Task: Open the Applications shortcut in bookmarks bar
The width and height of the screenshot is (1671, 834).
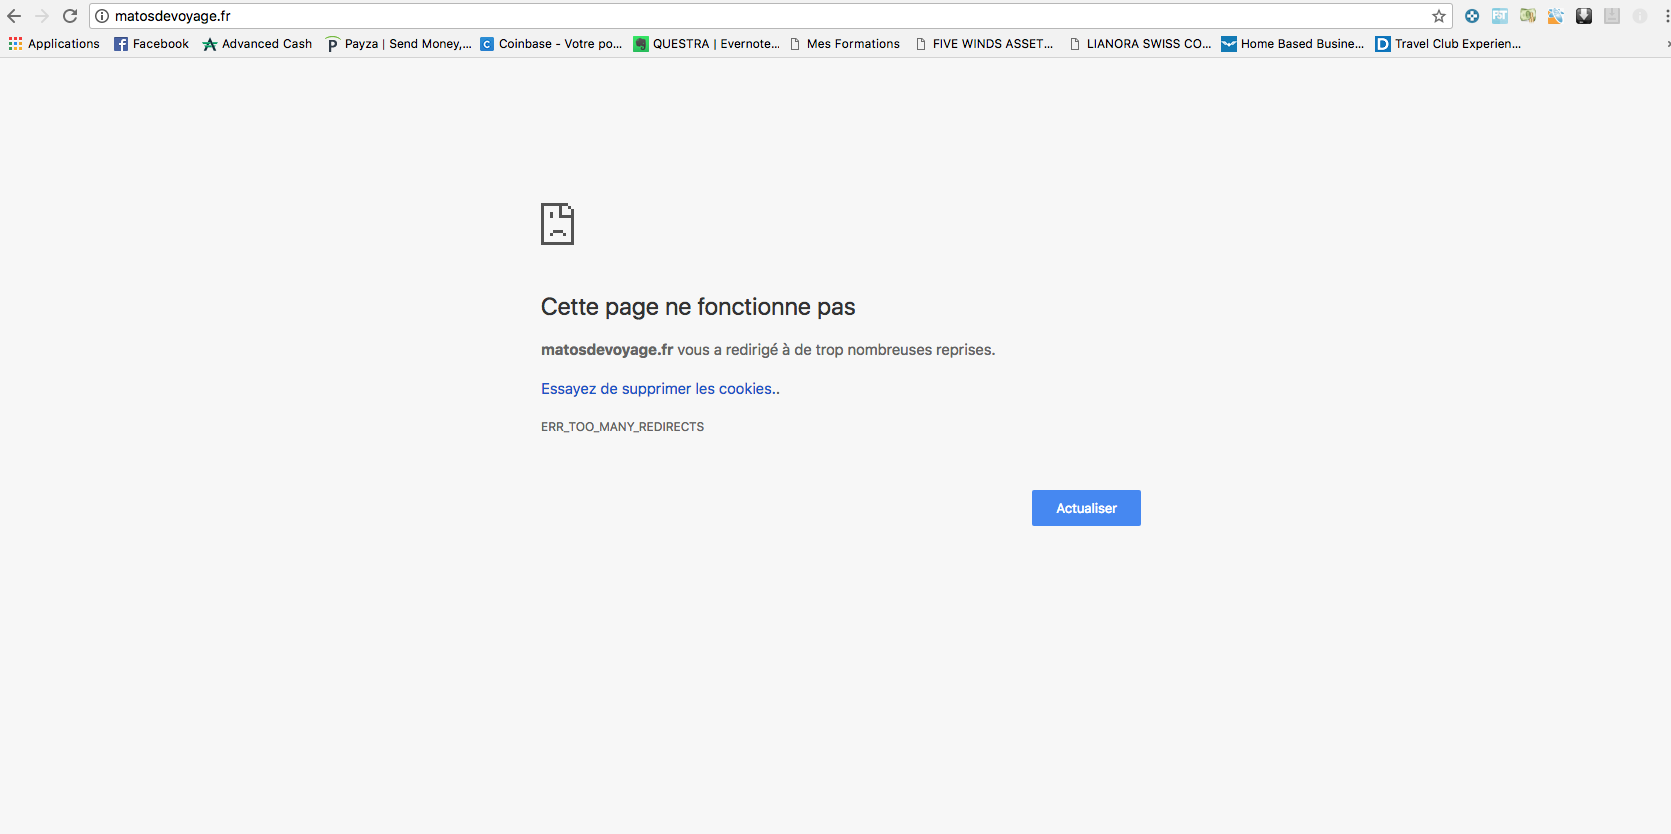Action: [54, 44]
